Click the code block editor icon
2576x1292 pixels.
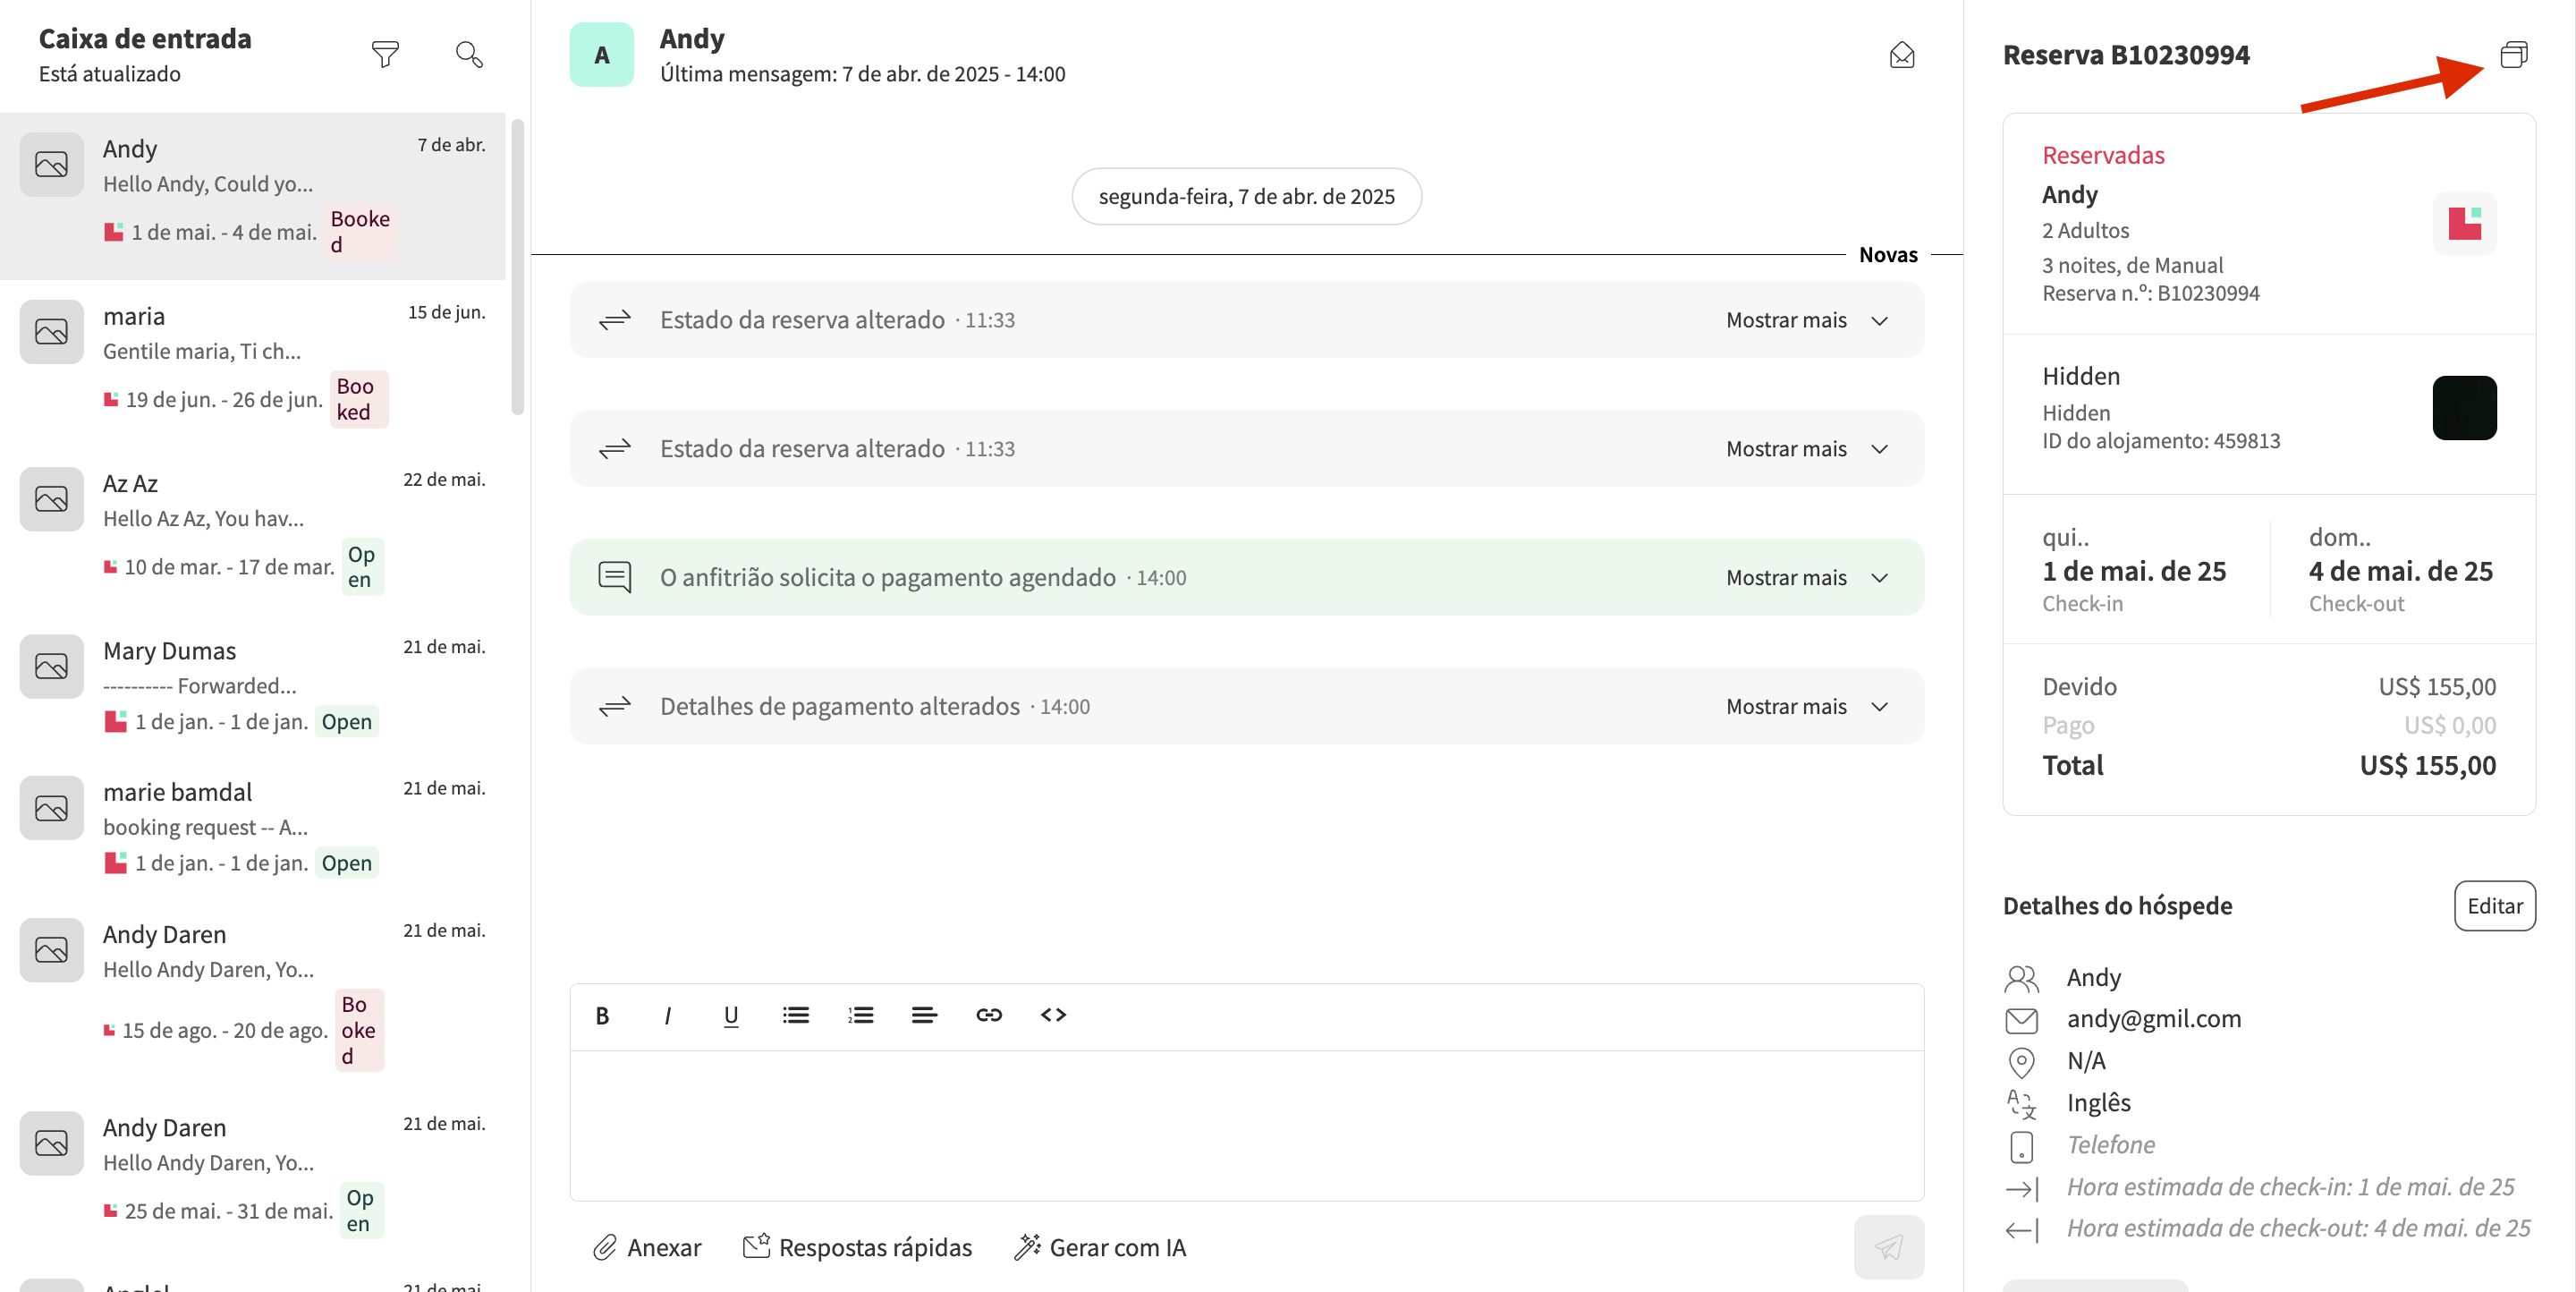tap(1053, 1015)
